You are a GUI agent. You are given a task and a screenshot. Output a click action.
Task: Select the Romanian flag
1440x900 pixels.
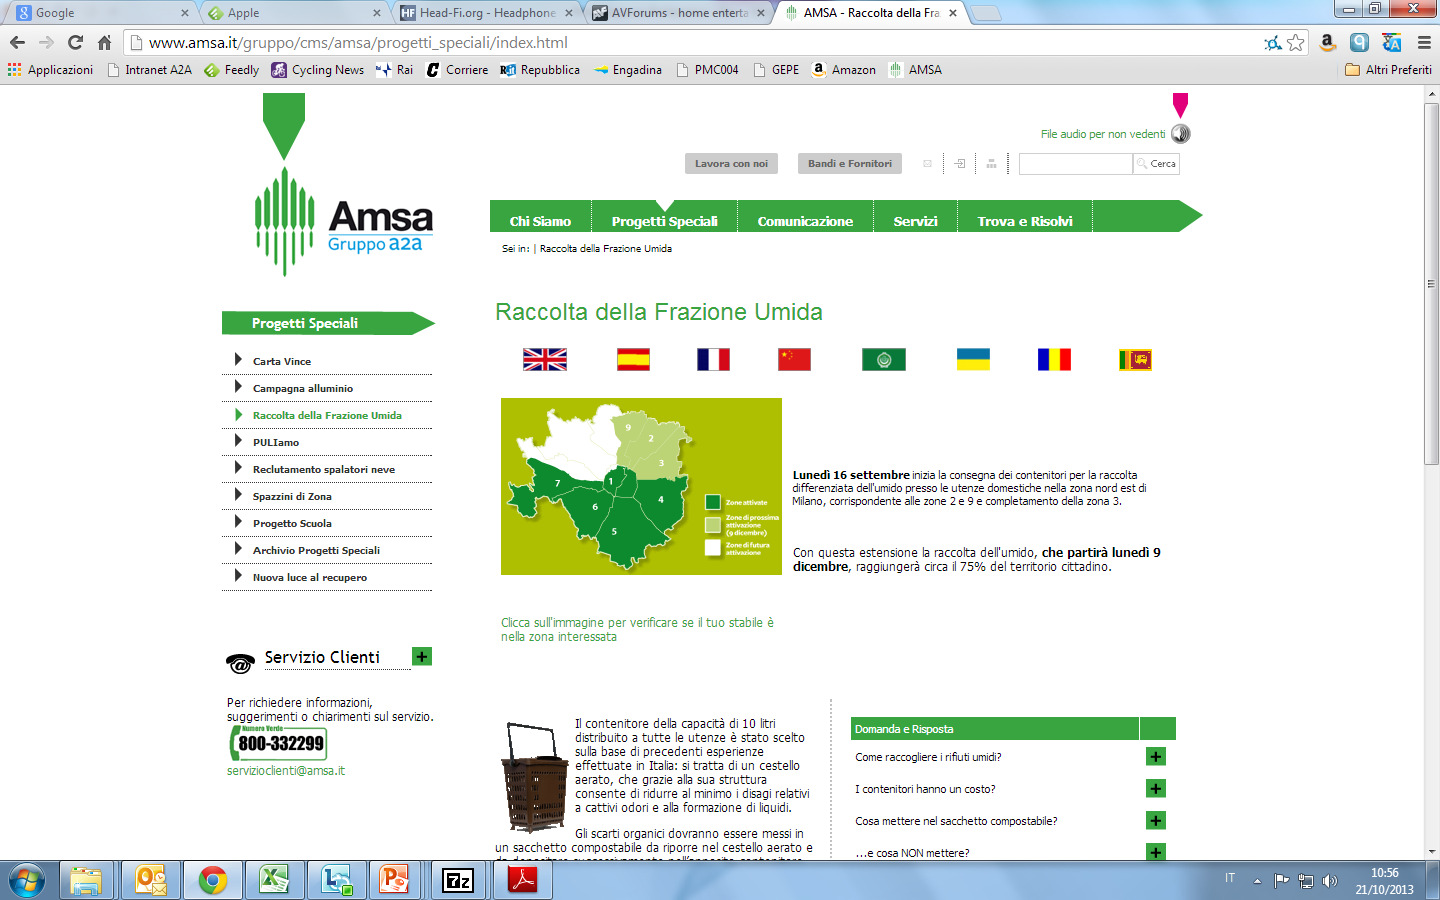click(x=1054, y=359)
